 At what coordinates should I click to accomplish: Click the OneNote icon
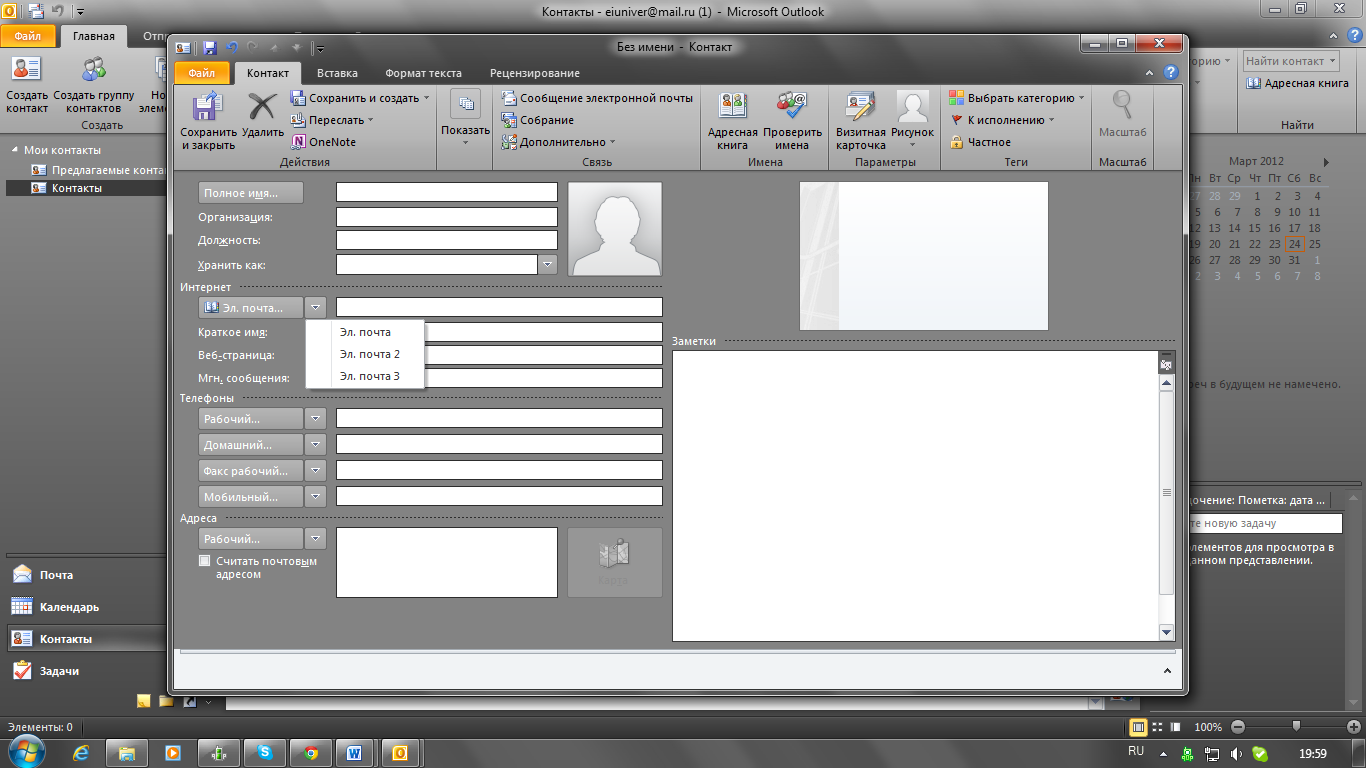[298, 142]
